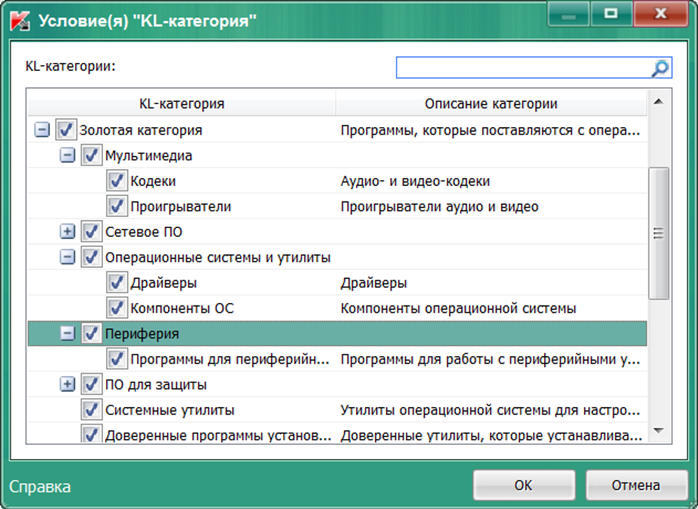Uncheck the Кодеки checkbox
This screenshot has height=509, width=698.
click(117, 181)
